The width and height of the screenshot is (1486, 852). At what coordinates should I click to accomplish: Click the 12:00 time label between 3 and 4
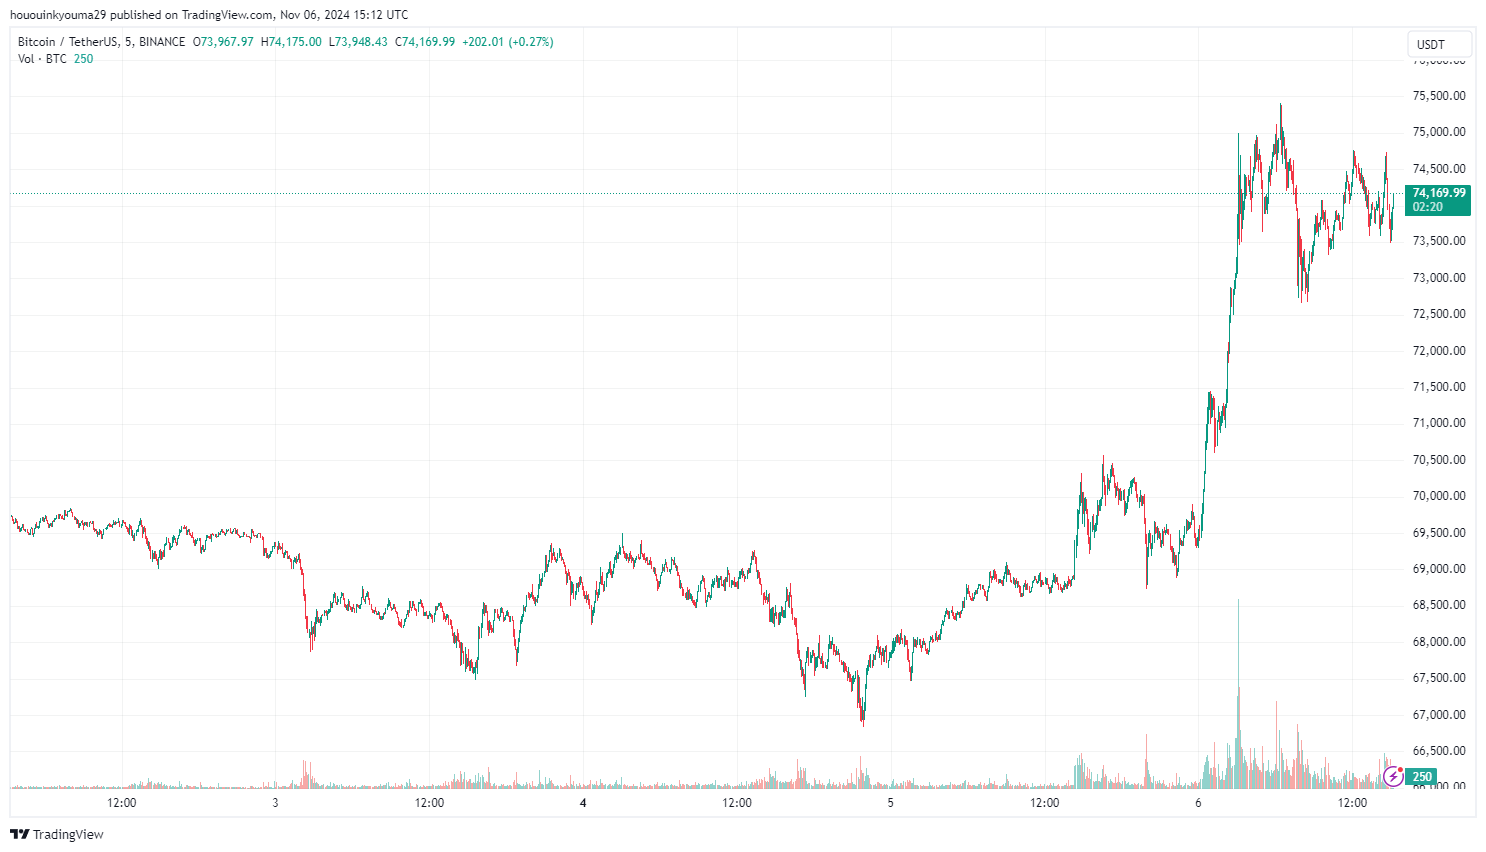[430, 803]
